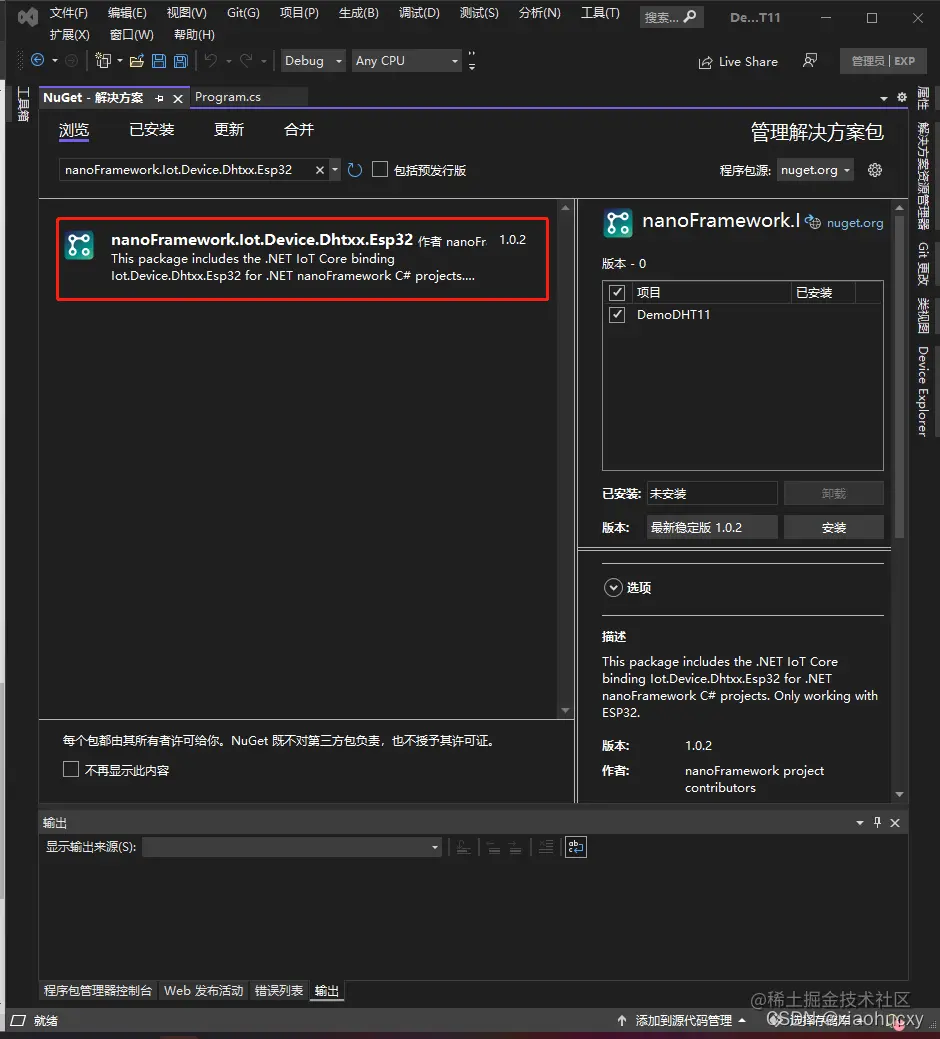The width and height of the screenshot is (940, 1039).
Task: Switch to the Updates (更新) tab
Action: [229, 130]
